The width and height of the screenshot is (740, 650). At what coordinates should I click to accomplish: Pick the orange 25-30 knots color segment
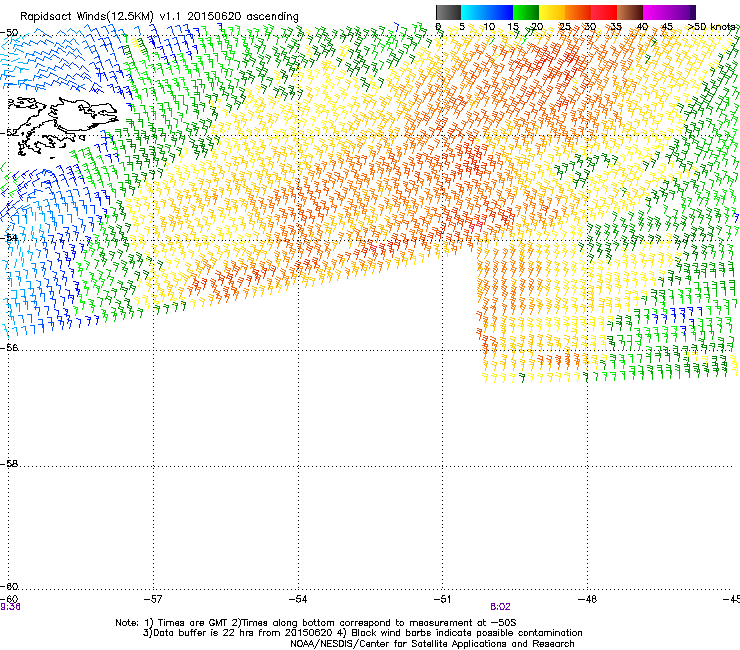[578, 12]
